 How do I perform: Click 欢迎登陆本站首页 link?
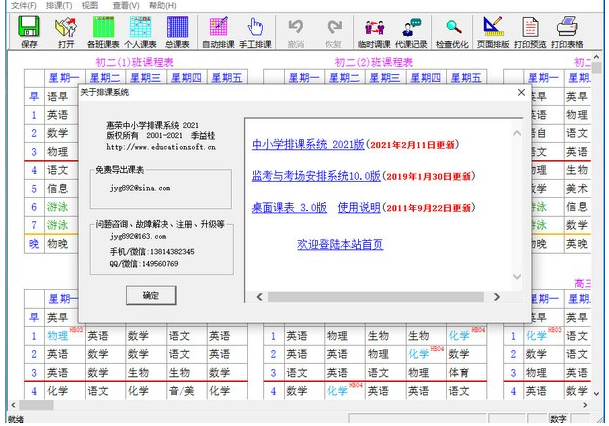click(x=340, y=244)
